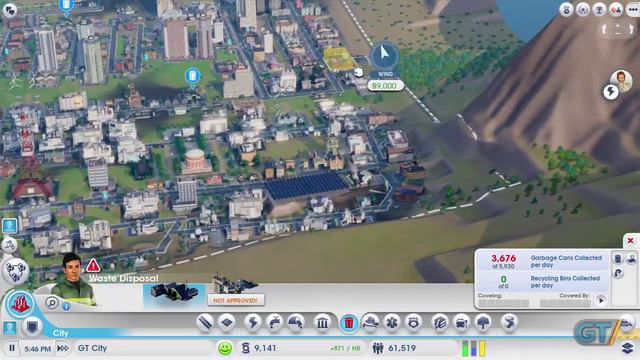
Task: Click the Covering progress bar
Action: (x=504, y=303)
